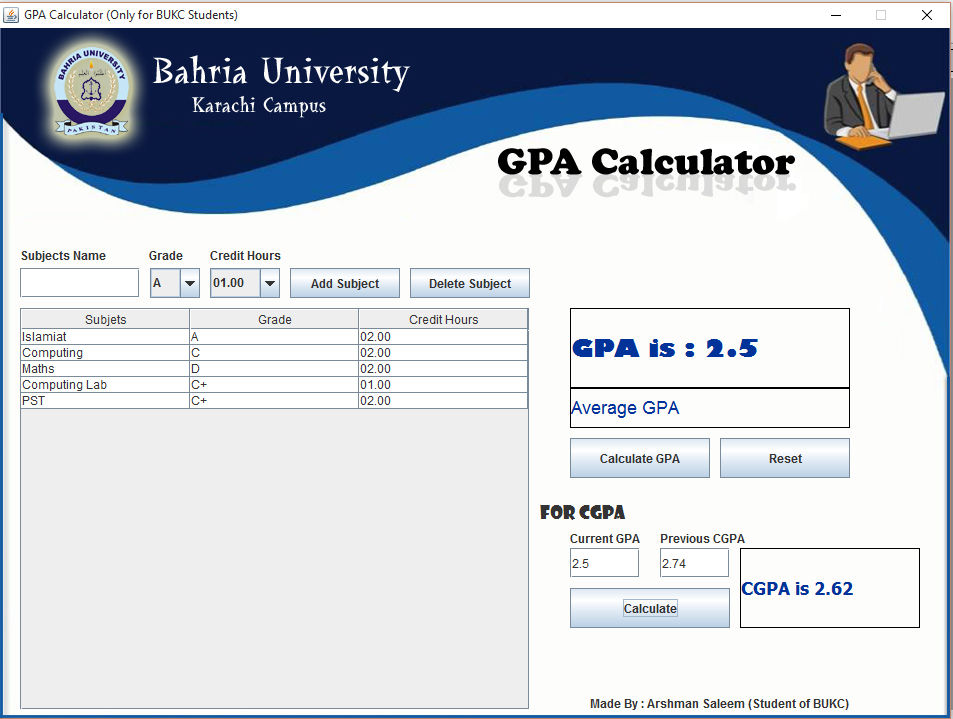Click the Add Subject button
953x719 pixels.
point(345,283)
